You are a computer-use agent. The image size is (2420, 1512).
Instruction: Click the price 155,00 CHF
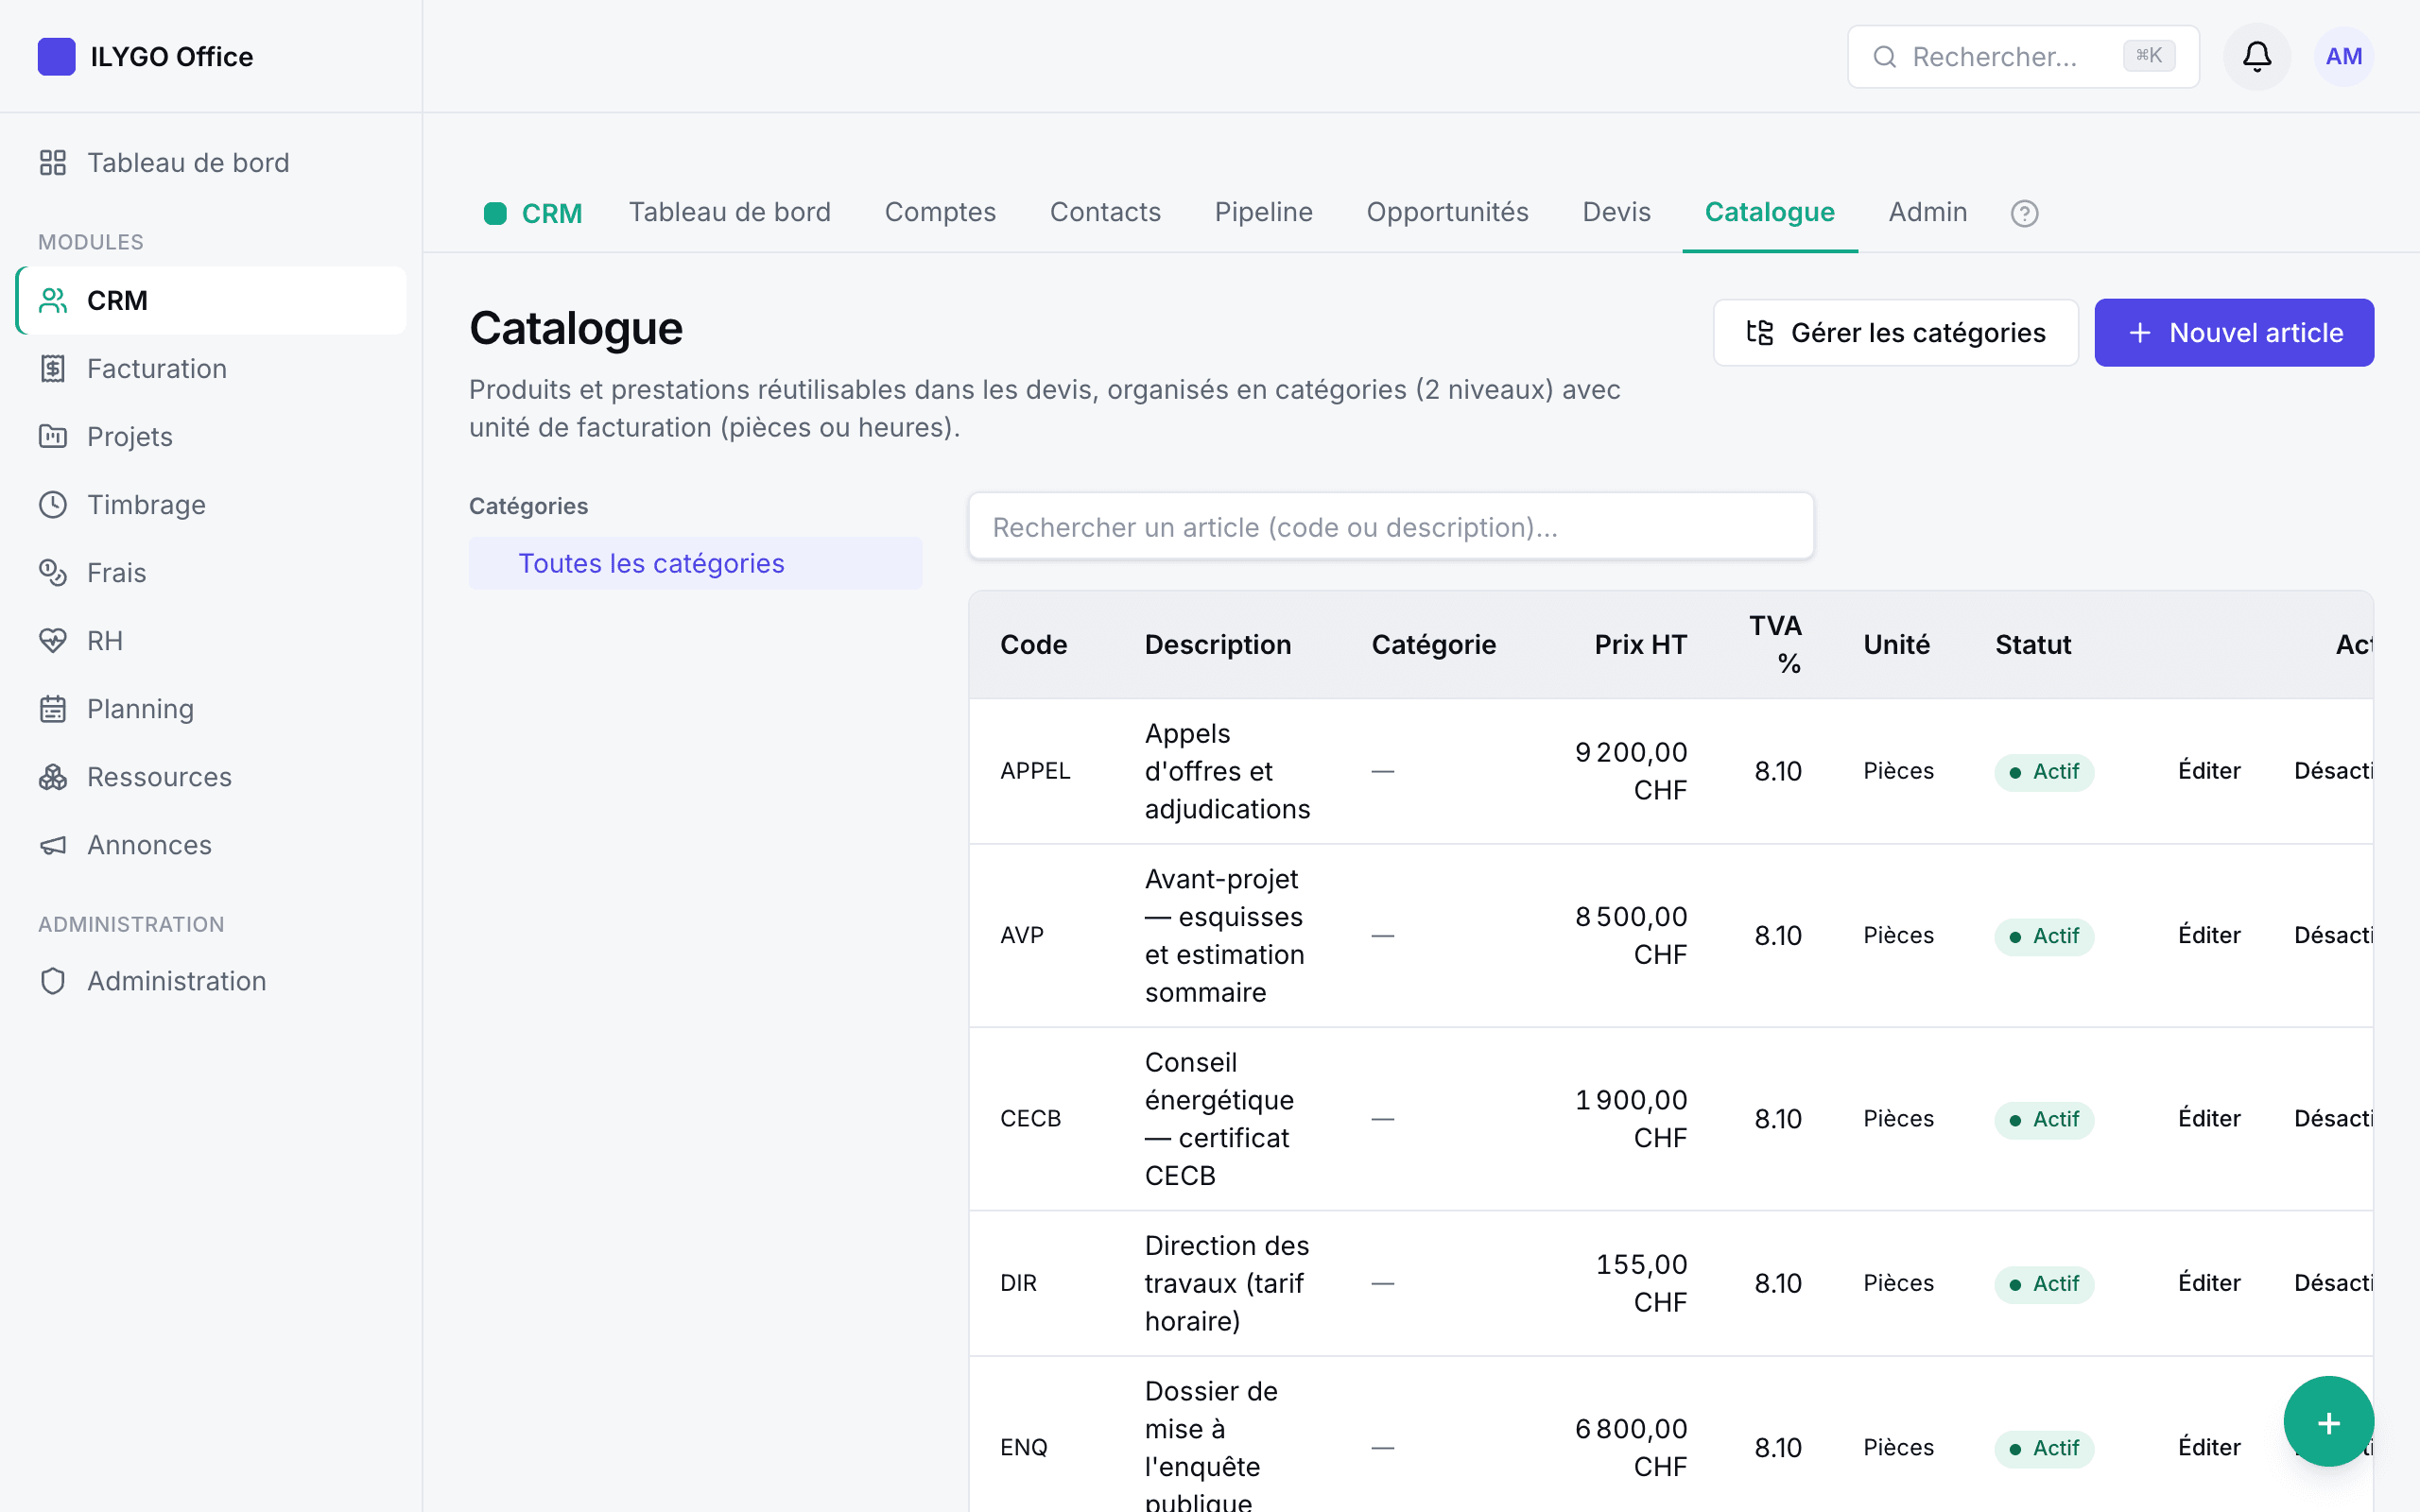click(1641, 1283)
